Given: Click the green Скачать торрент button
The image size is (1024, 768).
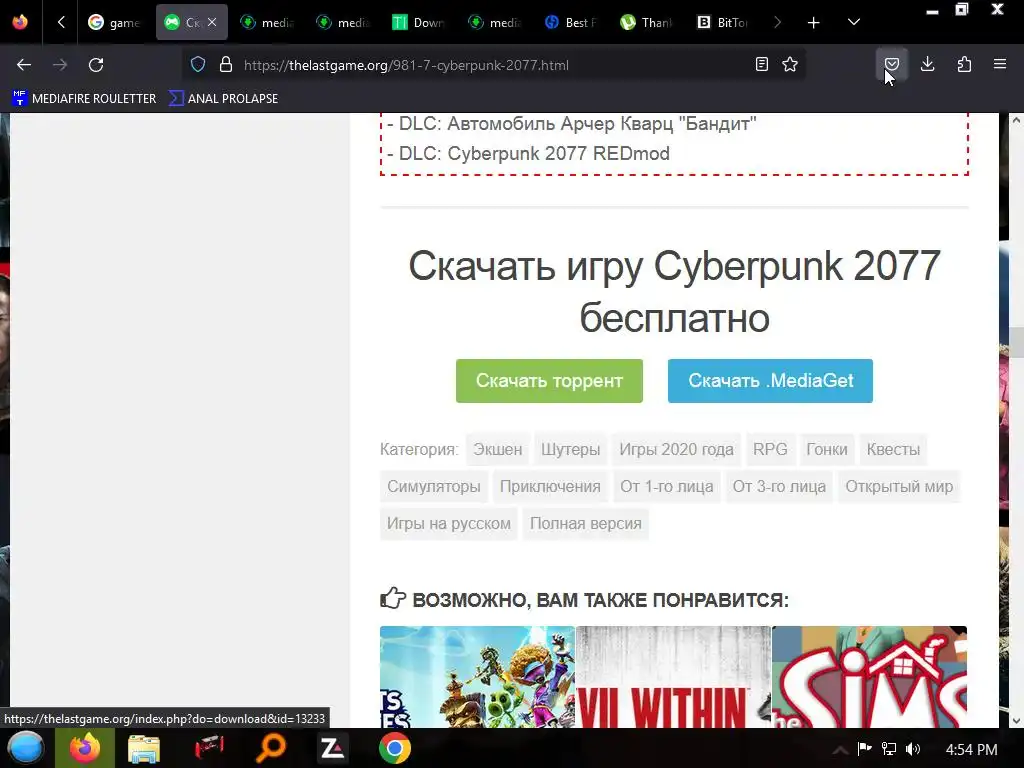Looking at the screenshot, I should 549,381.
